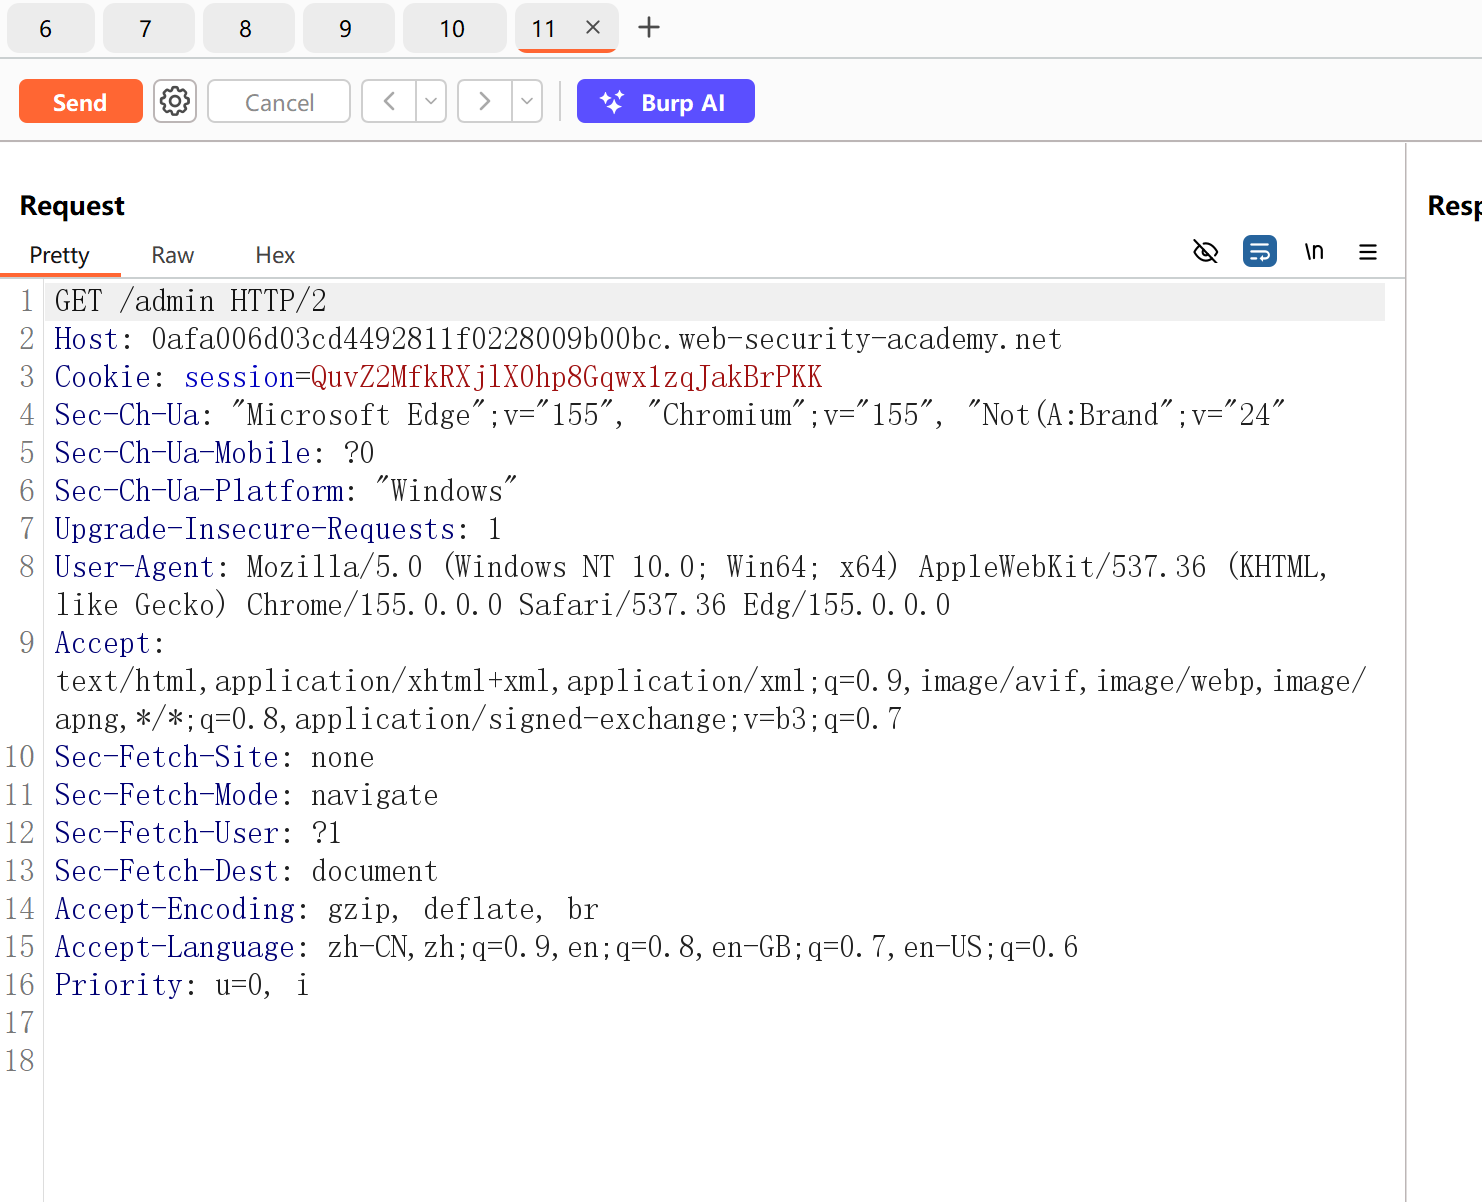Click the Sec-Fetch-Dest document line

[x=246, y=871]
